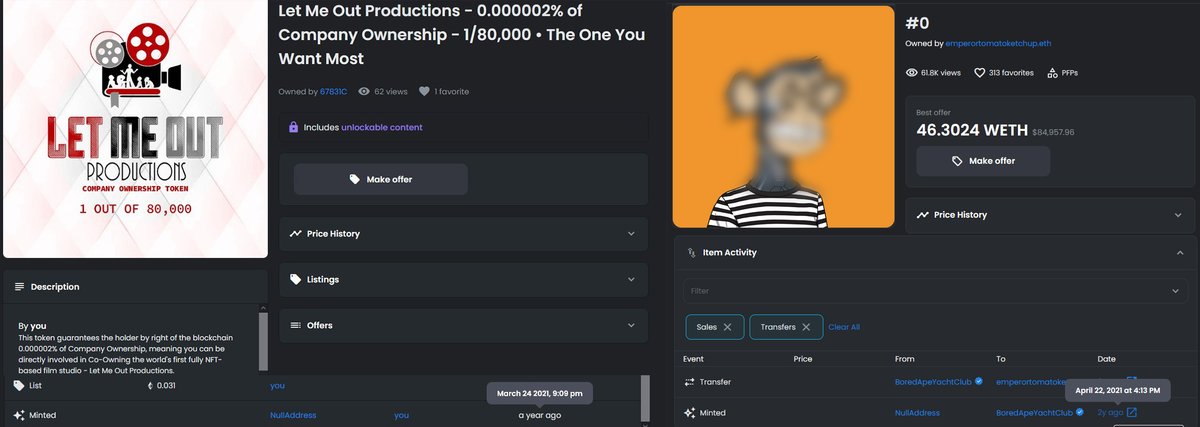Open BoredApeYachtClub link in Transfer row
Screen dimensions: 1200x427
(933, 382)
